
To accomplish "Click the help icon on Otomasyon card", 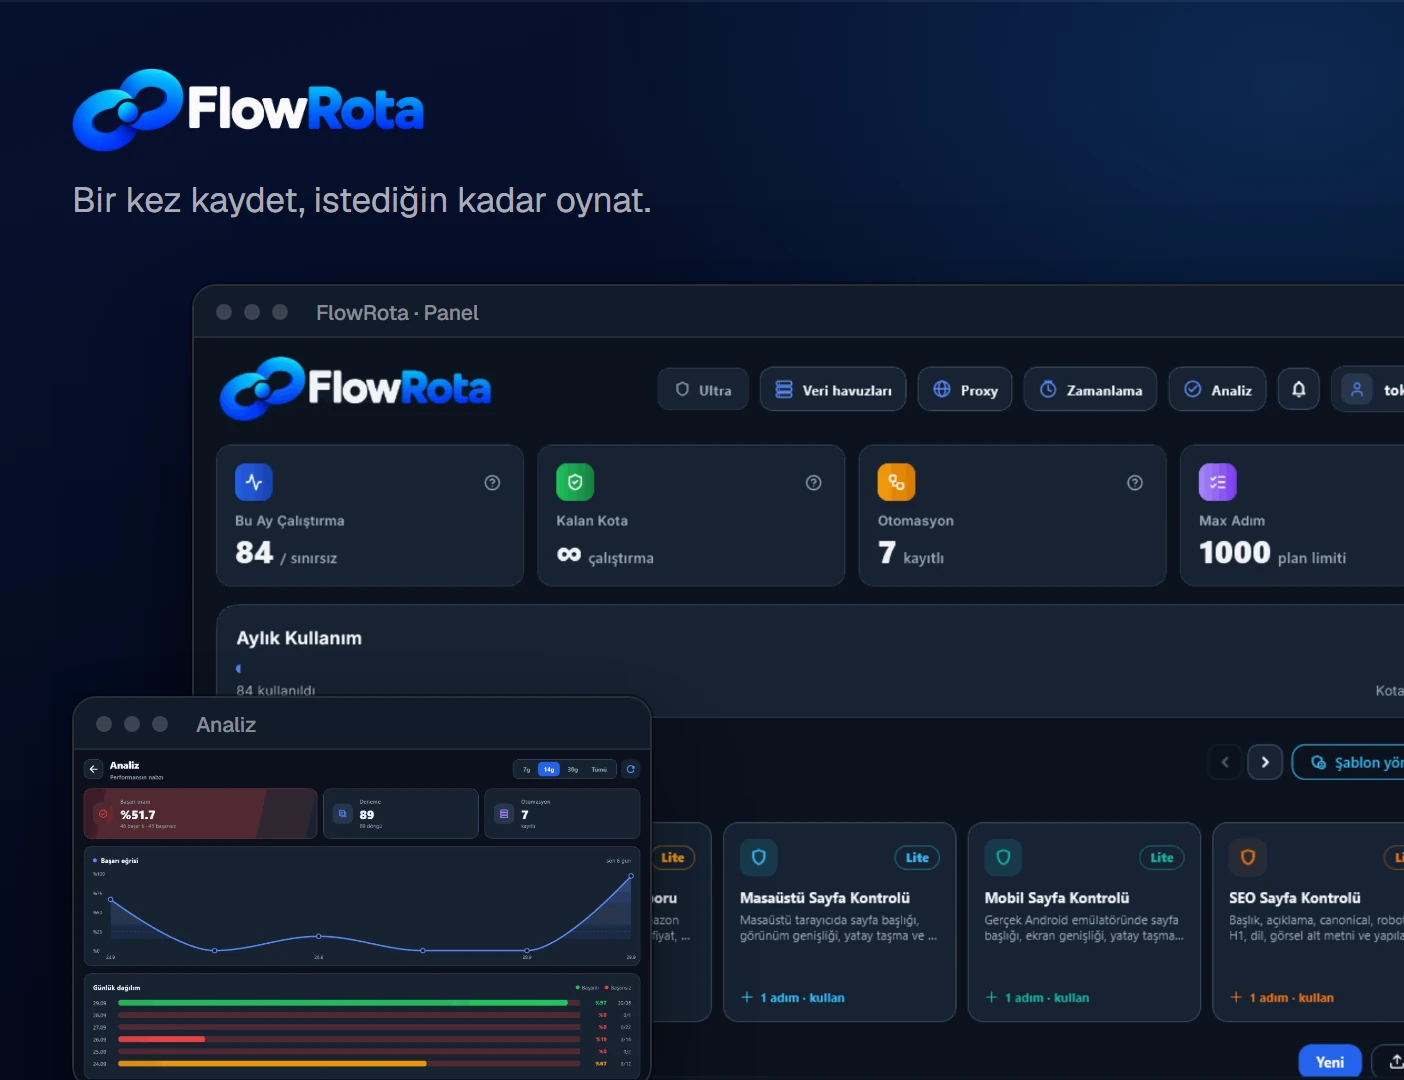I will pos(1135,483).
